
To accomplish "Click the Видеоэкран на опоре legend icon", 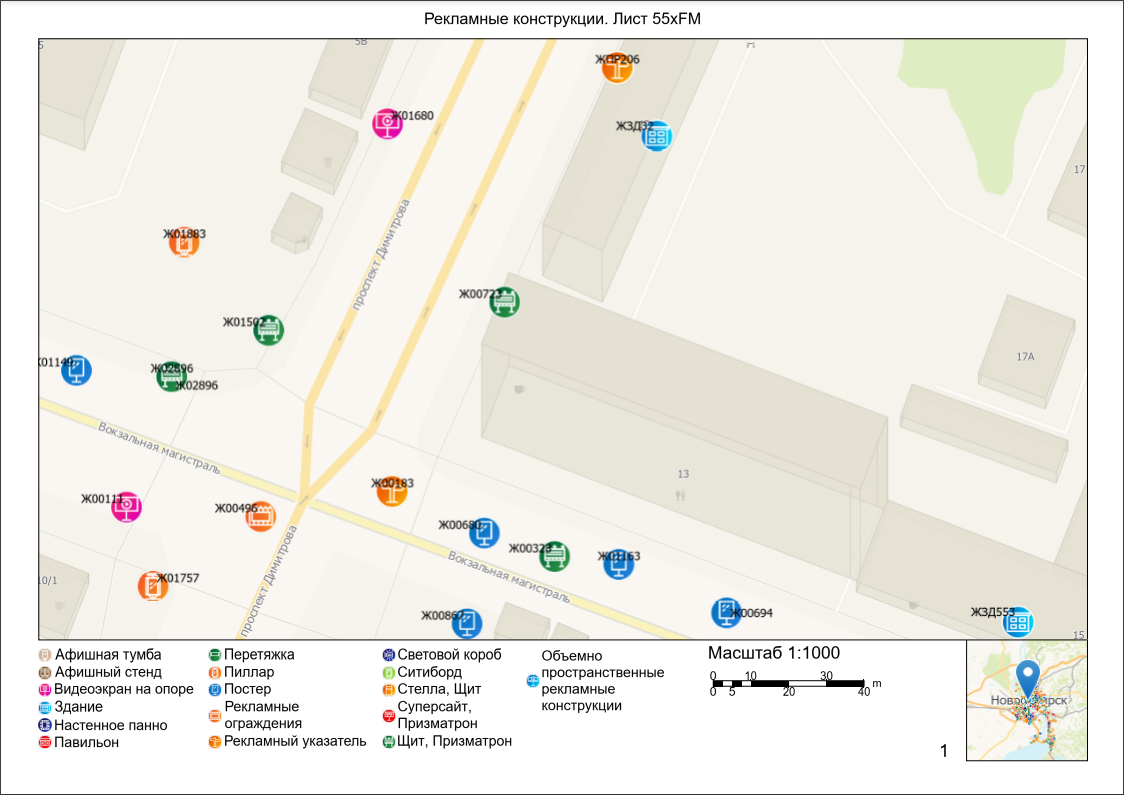I will pyautogui.click(x=45, y=690).
